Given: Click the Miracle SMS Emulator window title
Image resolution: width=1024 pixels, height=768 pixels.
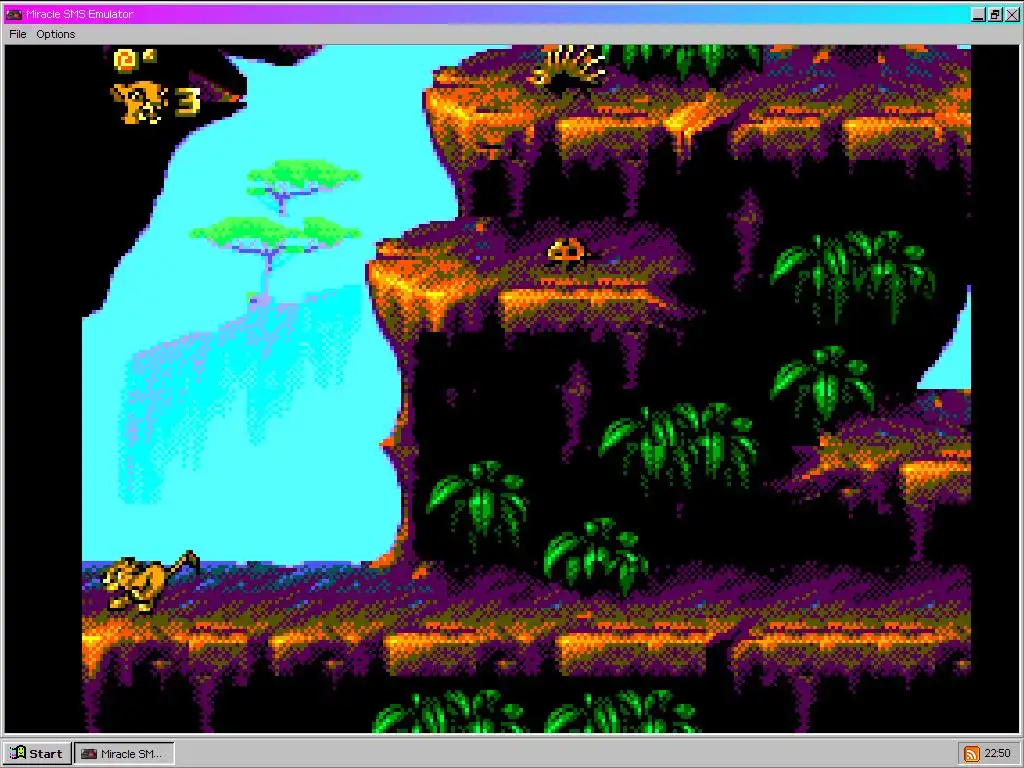Looking at the screenshot, I should [x=79, y=14].
